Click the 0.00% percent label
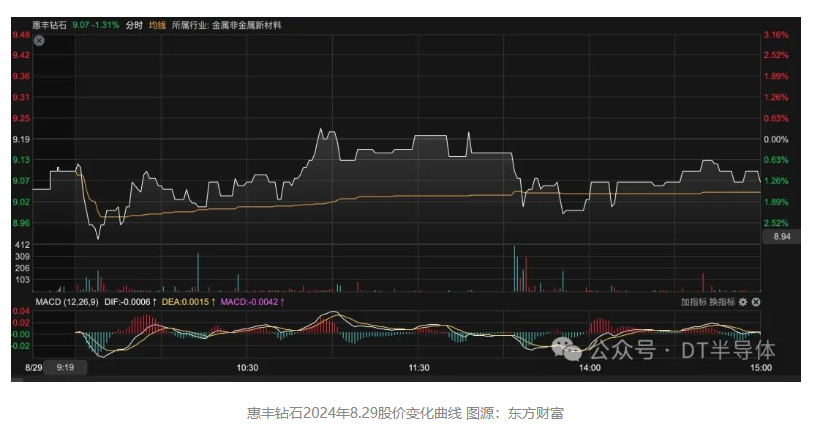This screenshot has height=434, width=813. pyautogui.click(x=776, y=139)
